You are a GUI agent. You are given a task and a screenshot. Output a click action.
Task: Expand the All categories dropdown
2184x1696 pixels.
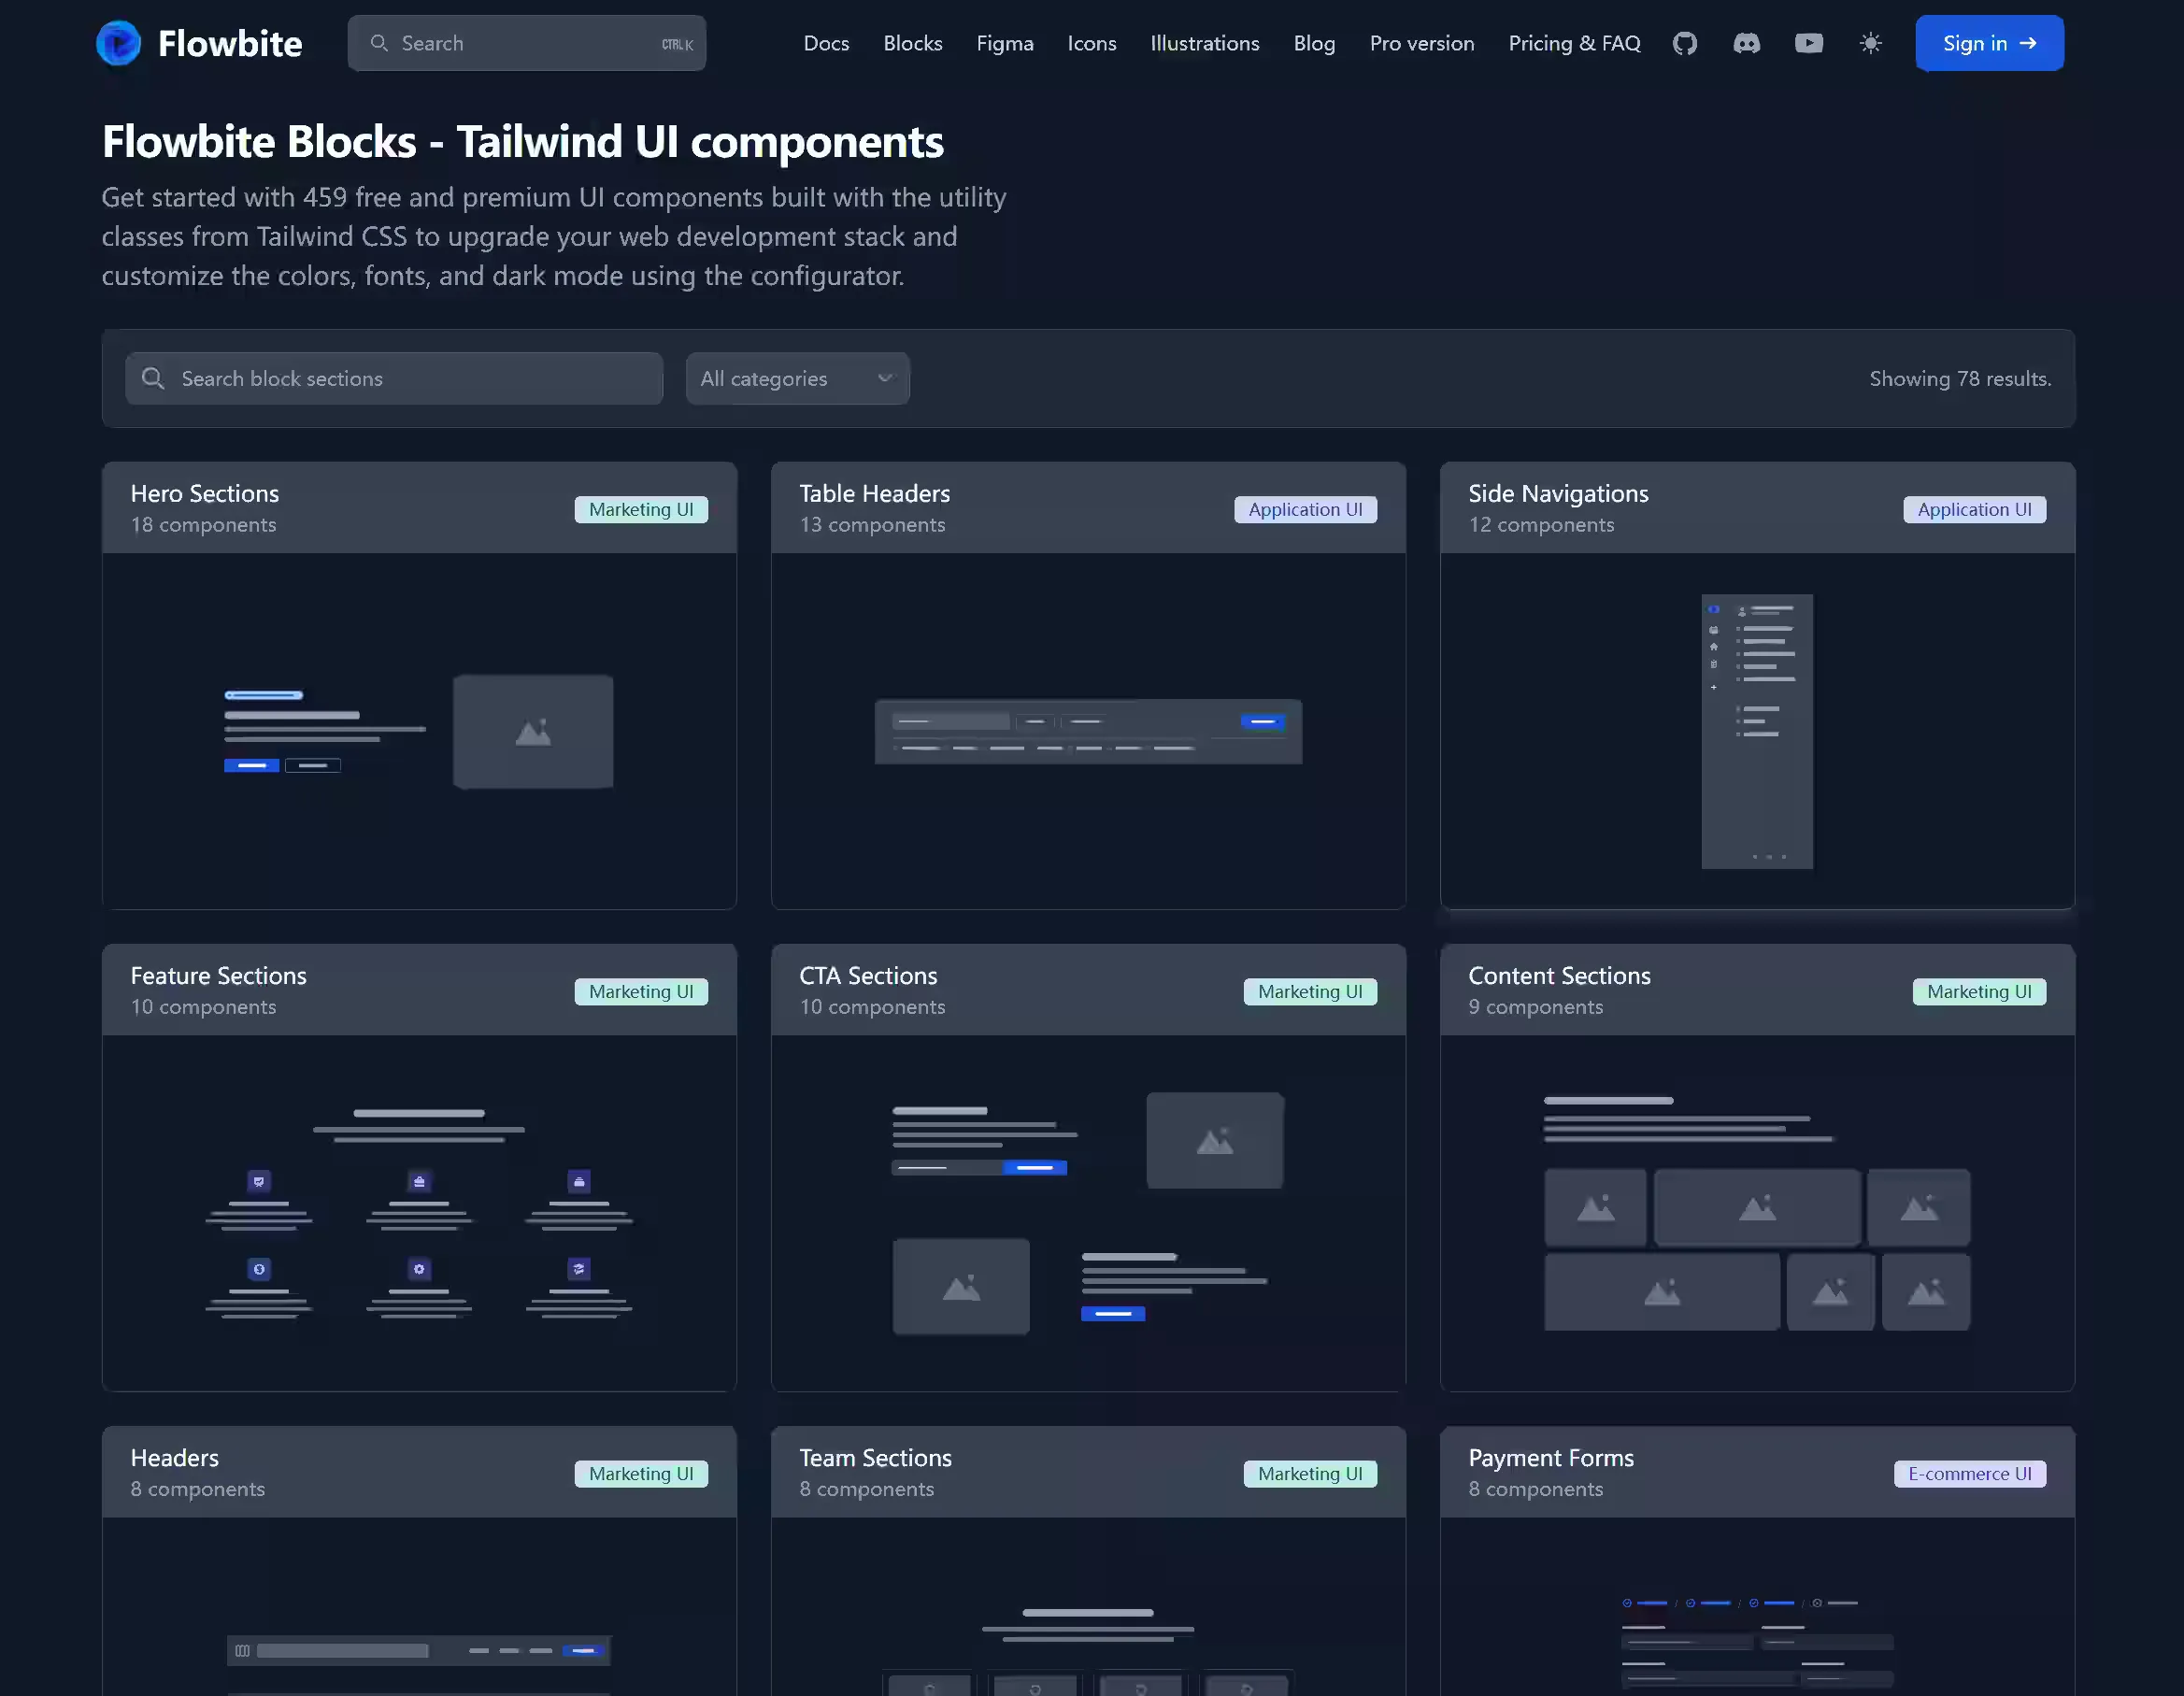pyautogui.click(x=797, y=378)
